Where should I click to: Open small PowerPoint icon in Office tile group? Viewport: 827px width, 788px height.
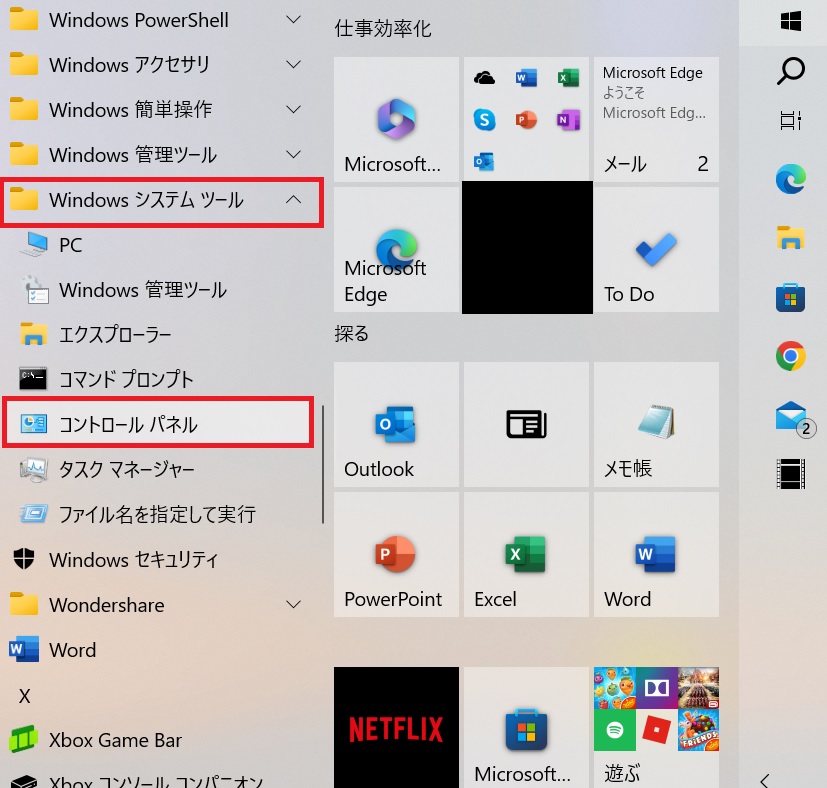click(526, 120)
